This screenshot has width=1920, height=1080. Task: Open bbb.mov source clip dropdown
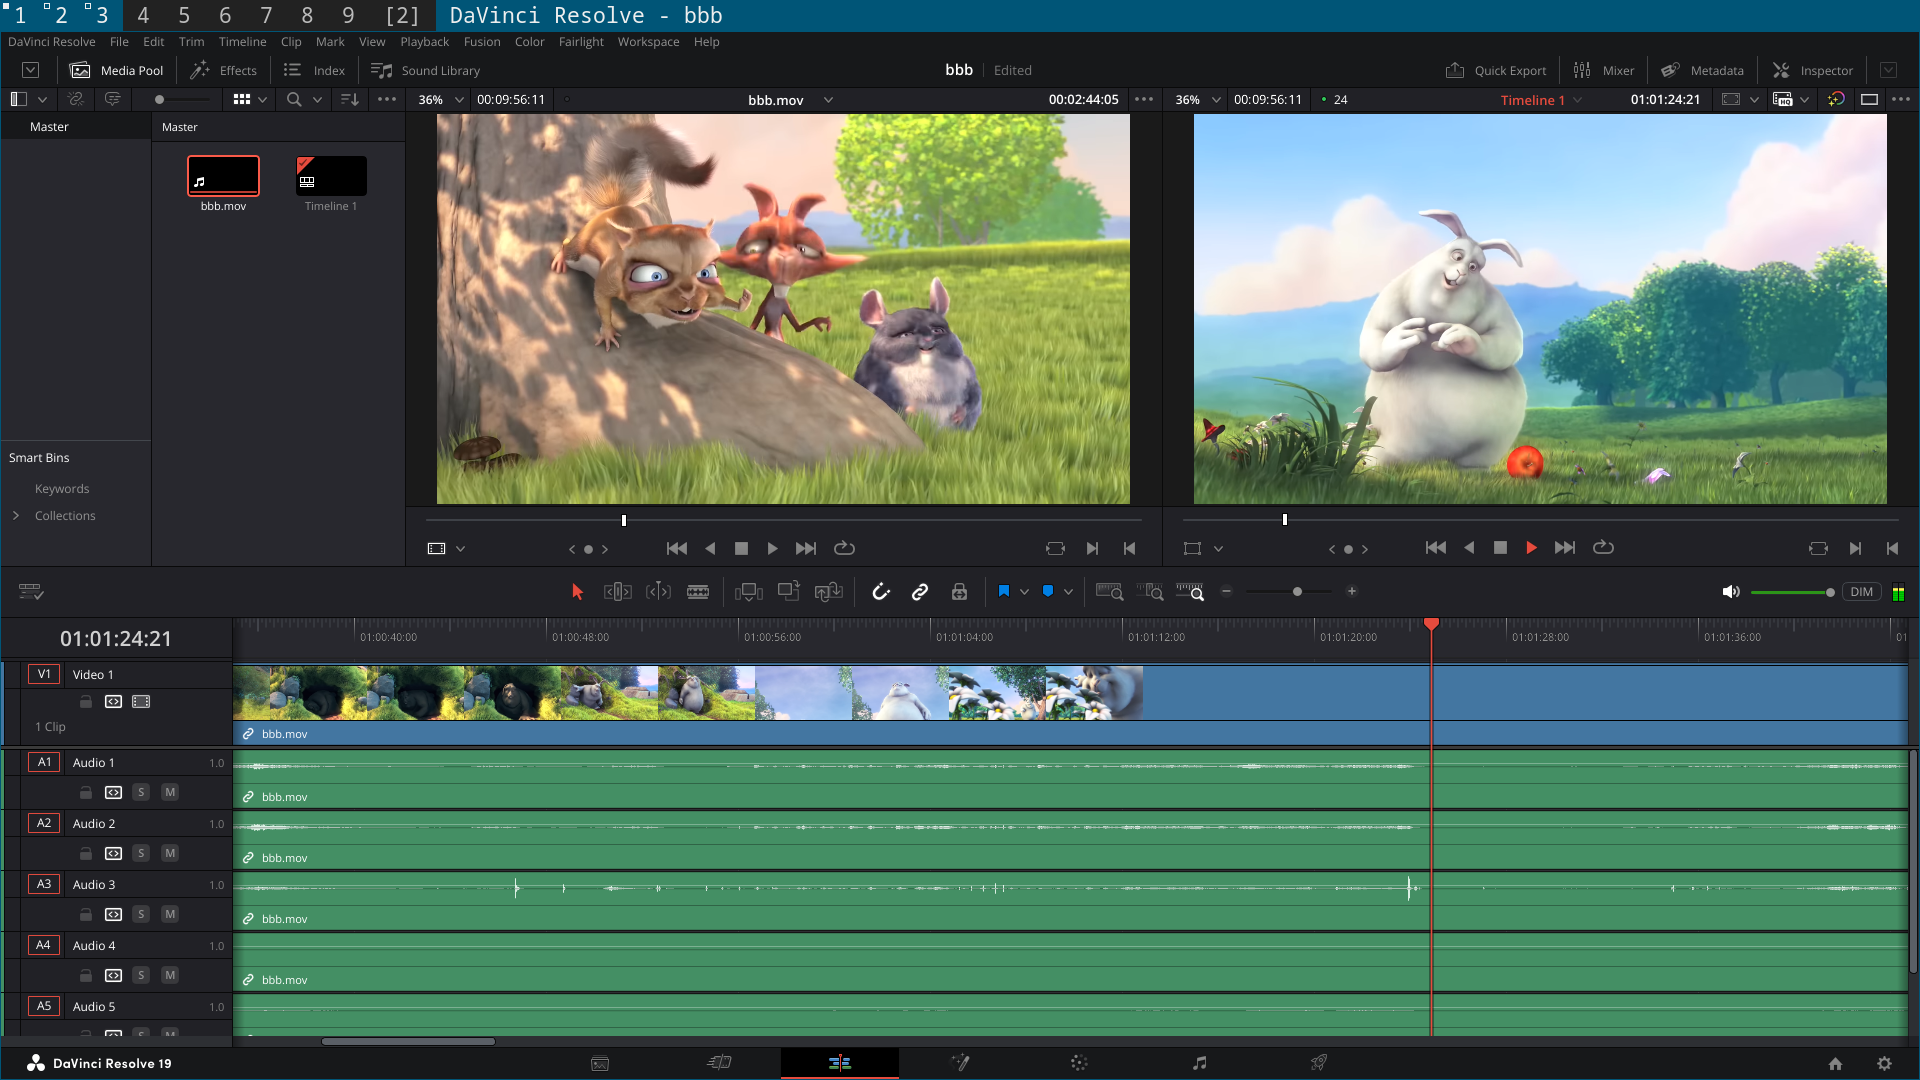[828, 100]
